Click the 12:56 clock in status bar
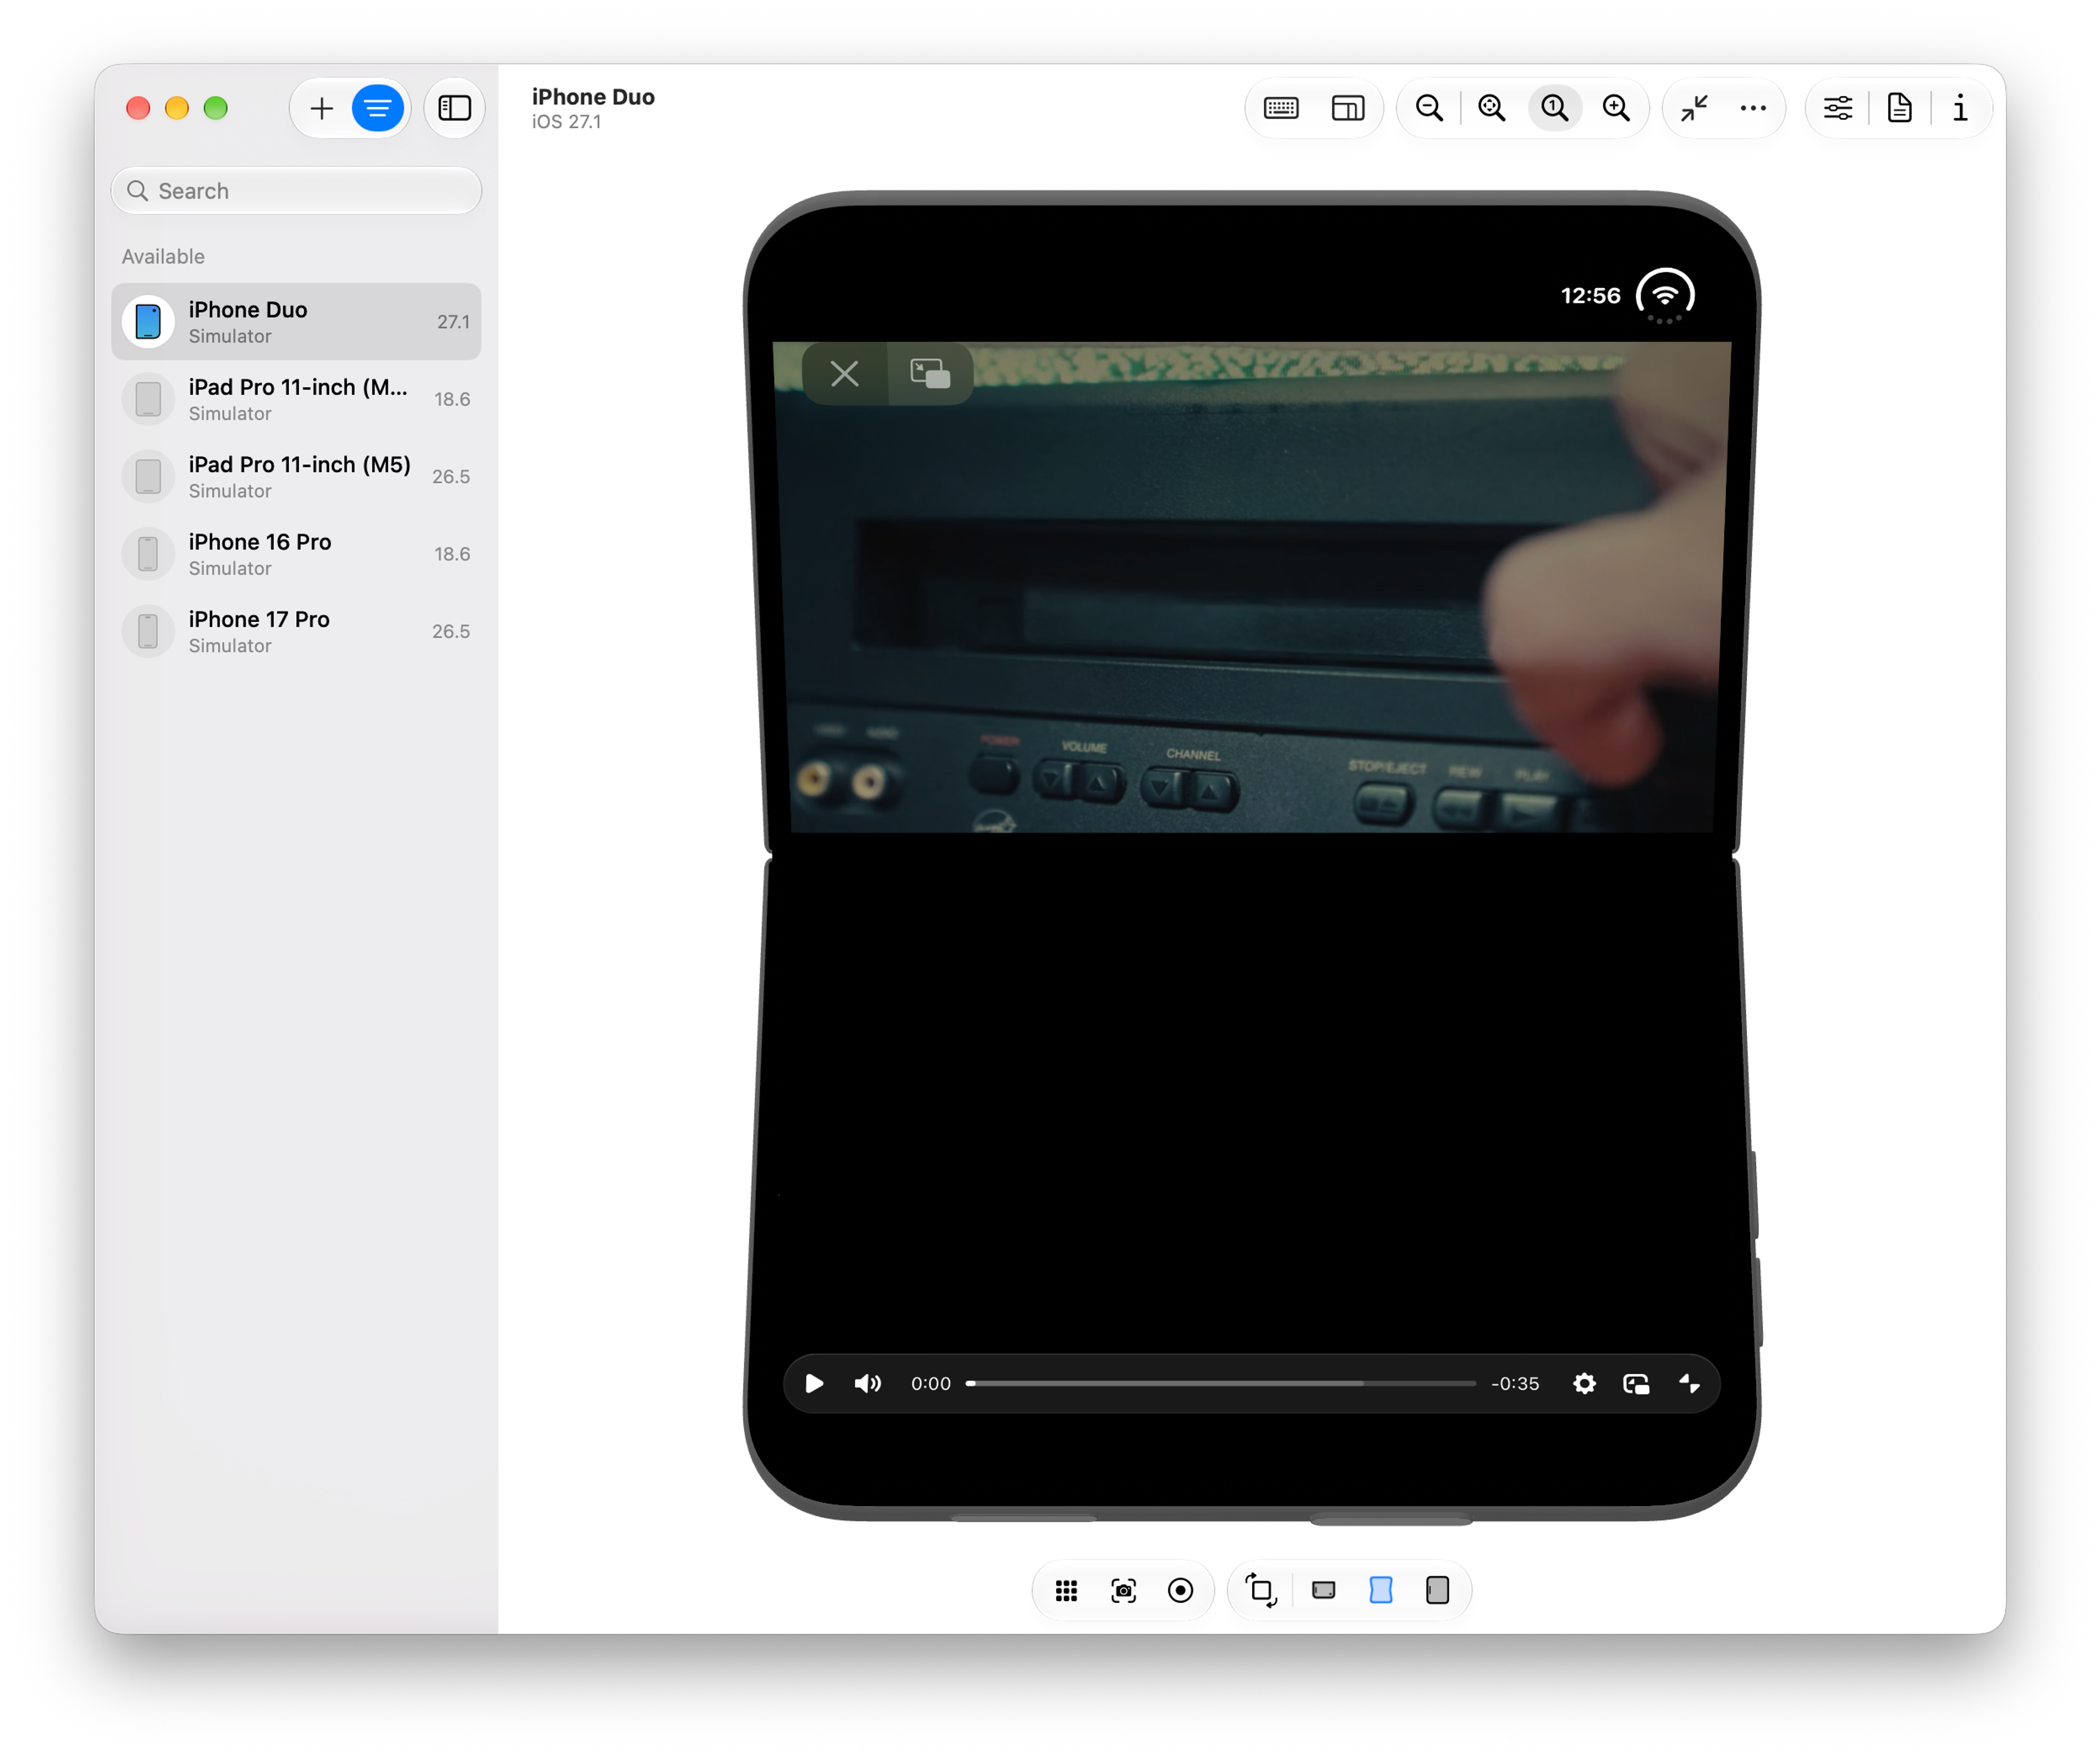Image resolution: width=2100 pixels, height=1758 pixels. [1591, 296]
